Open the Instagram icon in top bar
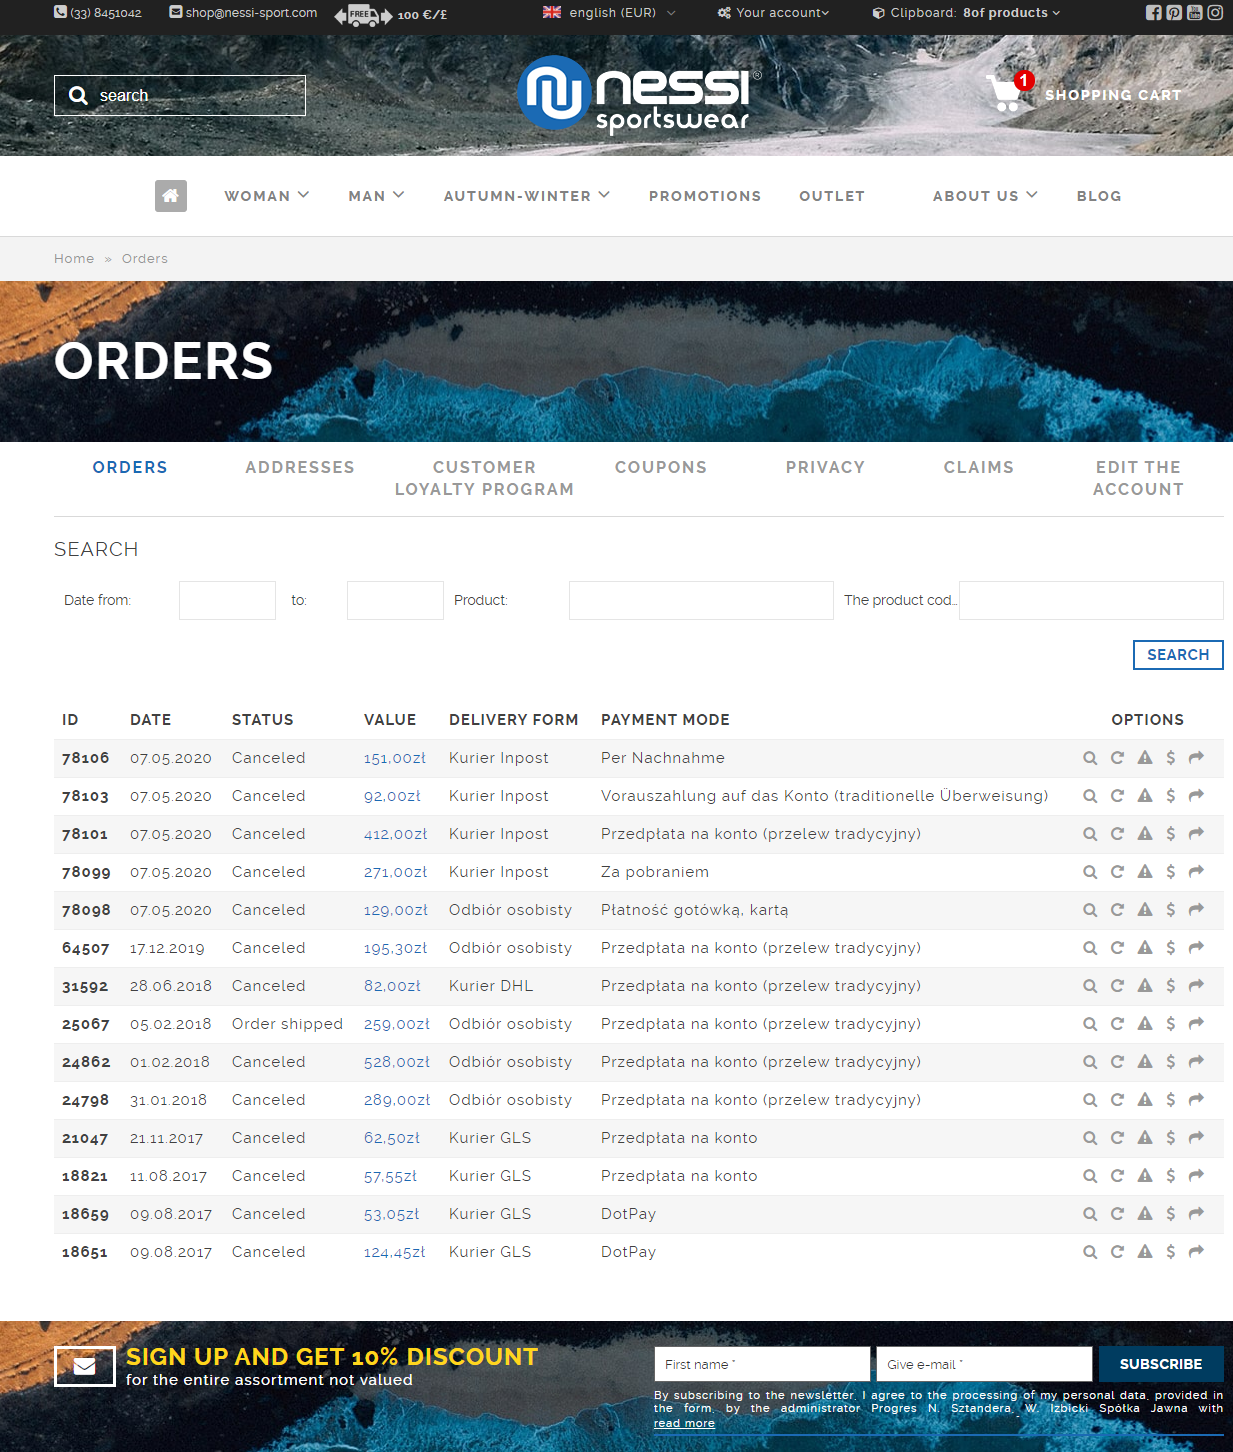Screen dimensions: 1233x1452 1215,13
